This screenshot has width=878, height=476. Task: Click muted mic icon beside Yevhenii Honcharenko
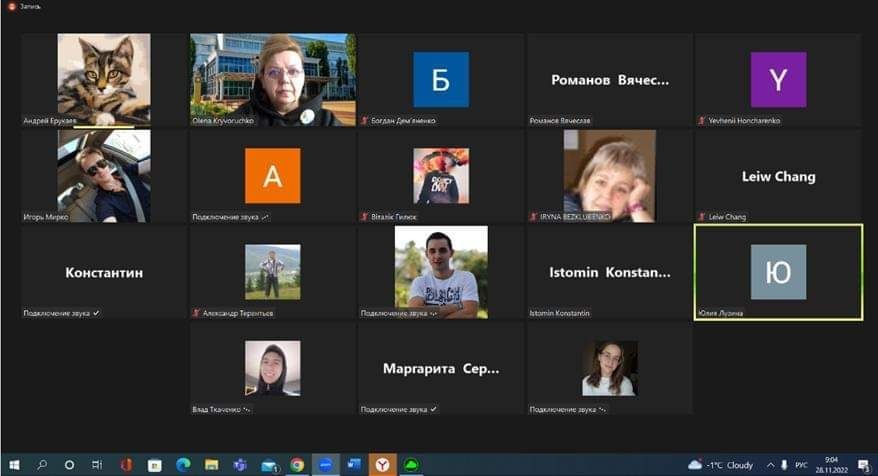701,120
